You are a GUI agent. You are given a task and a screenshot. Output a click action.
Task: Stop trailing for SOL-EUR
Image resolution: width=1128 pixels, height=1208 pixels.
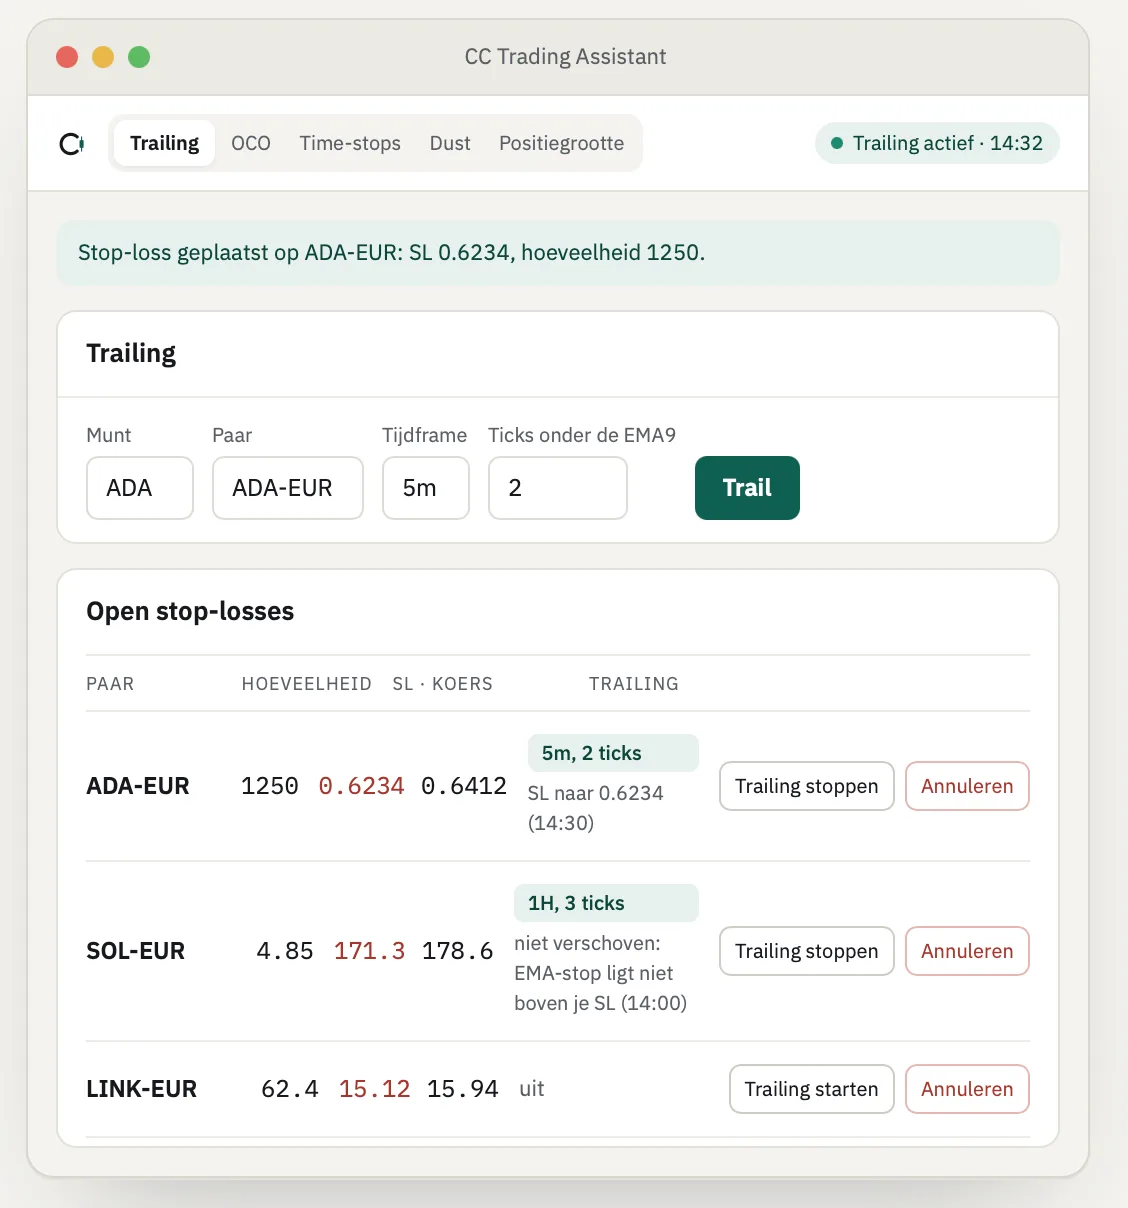[807, 951]
